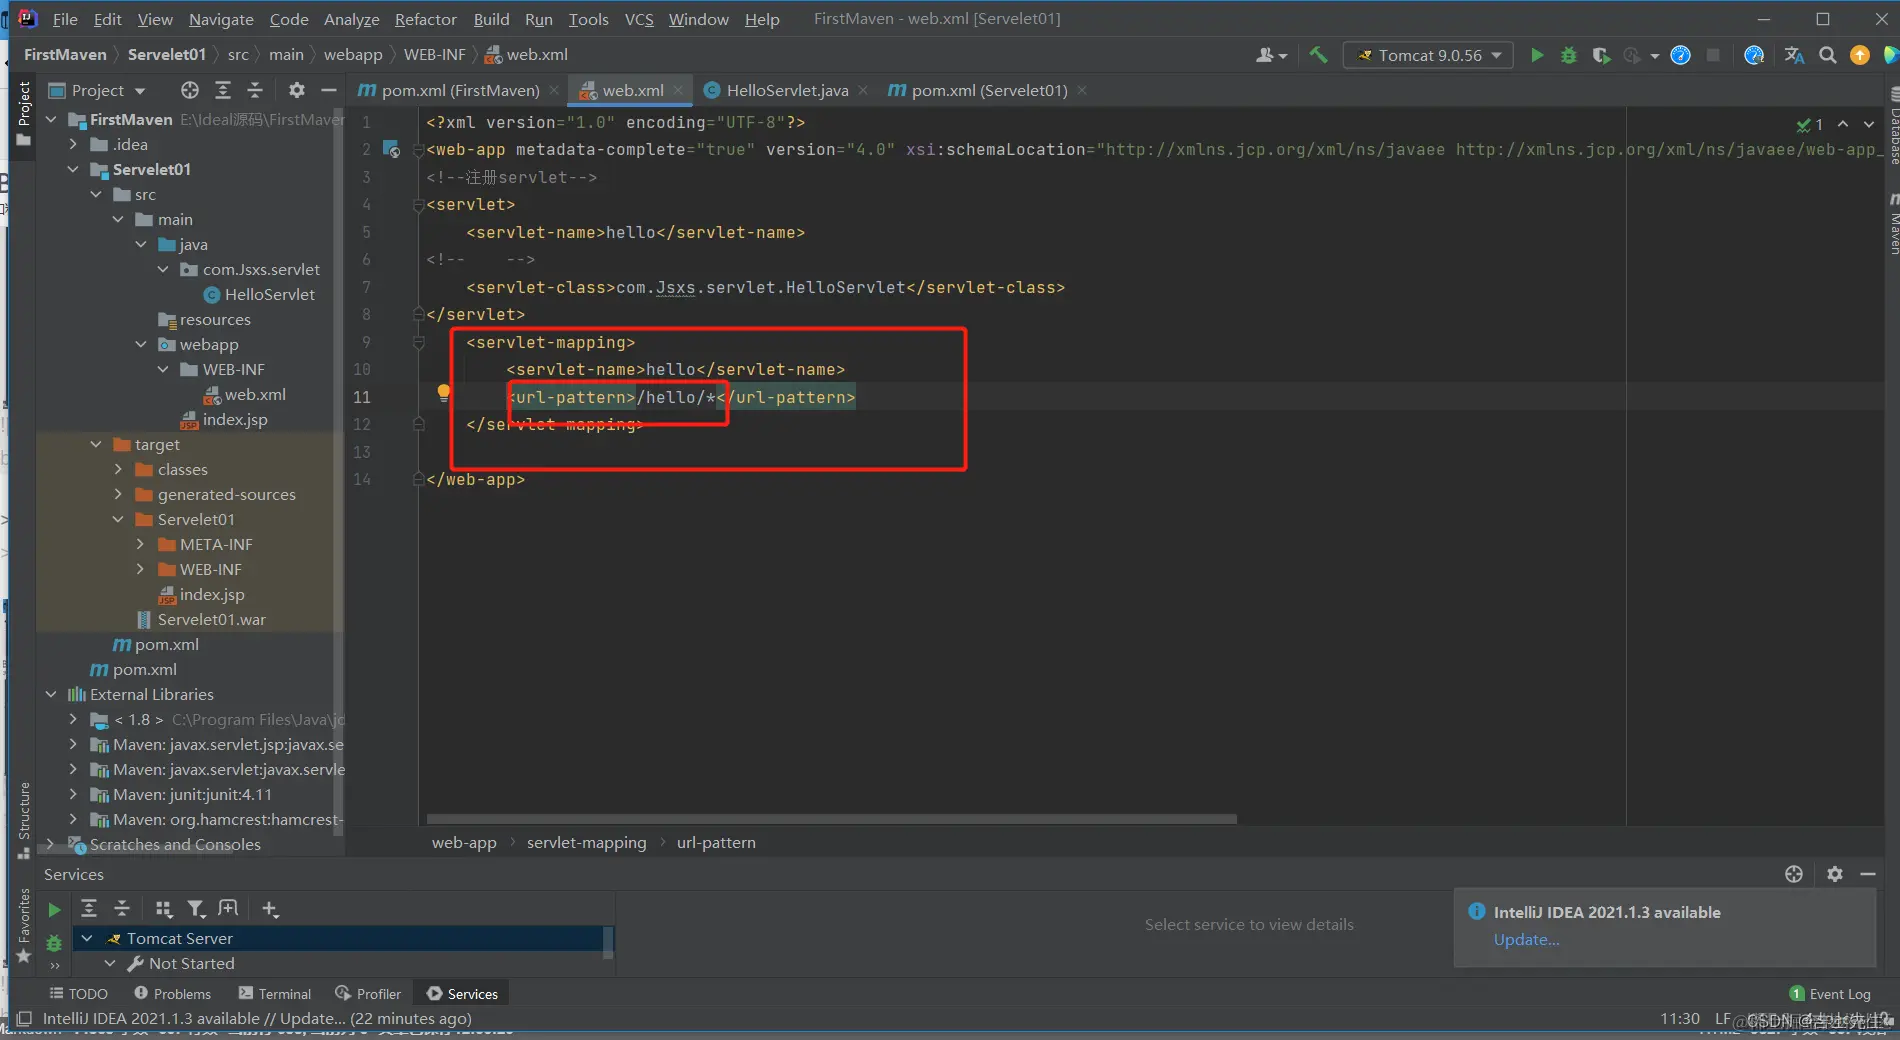Click the green run icon in Services panel
This screenshot has width=1900, height=1040.
[54, 909]
